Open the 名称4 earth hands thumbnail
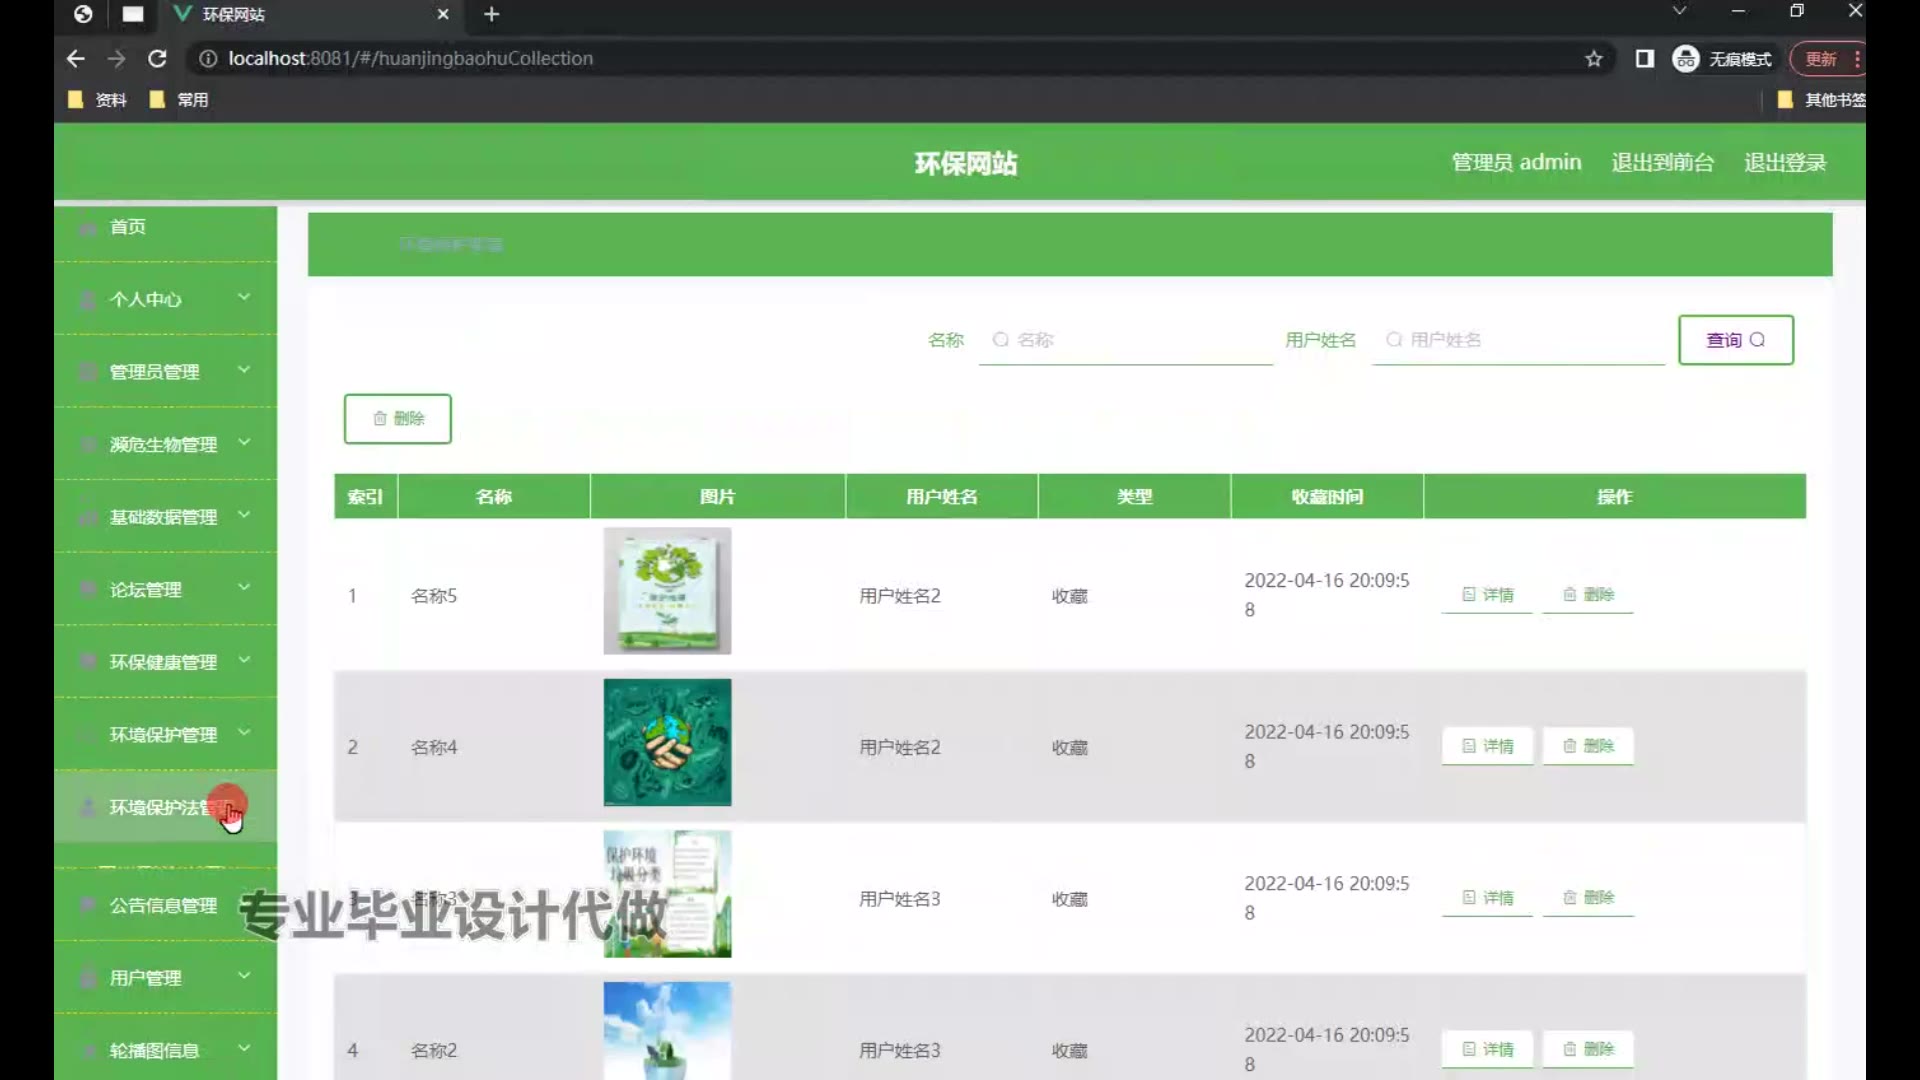Viewport: 1920px width, 1080px height. [x=667, y=742]
